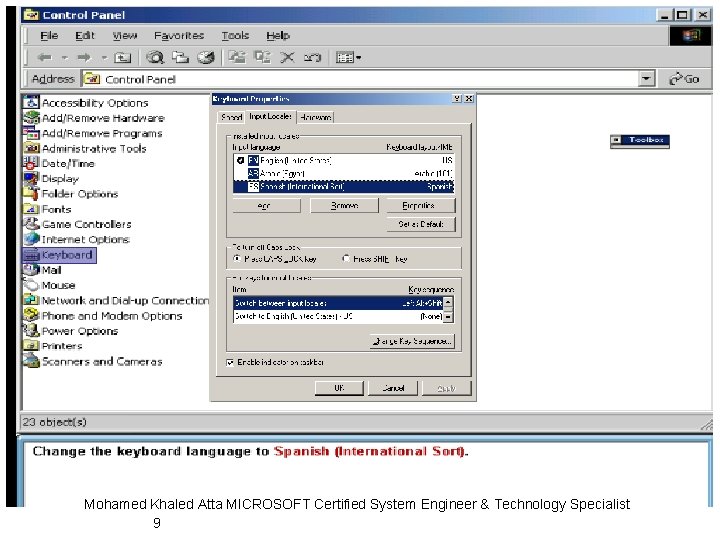Viewport: 720px width, 540px height.
Task: Click the Set as Default button
Action: click(421, 224)
